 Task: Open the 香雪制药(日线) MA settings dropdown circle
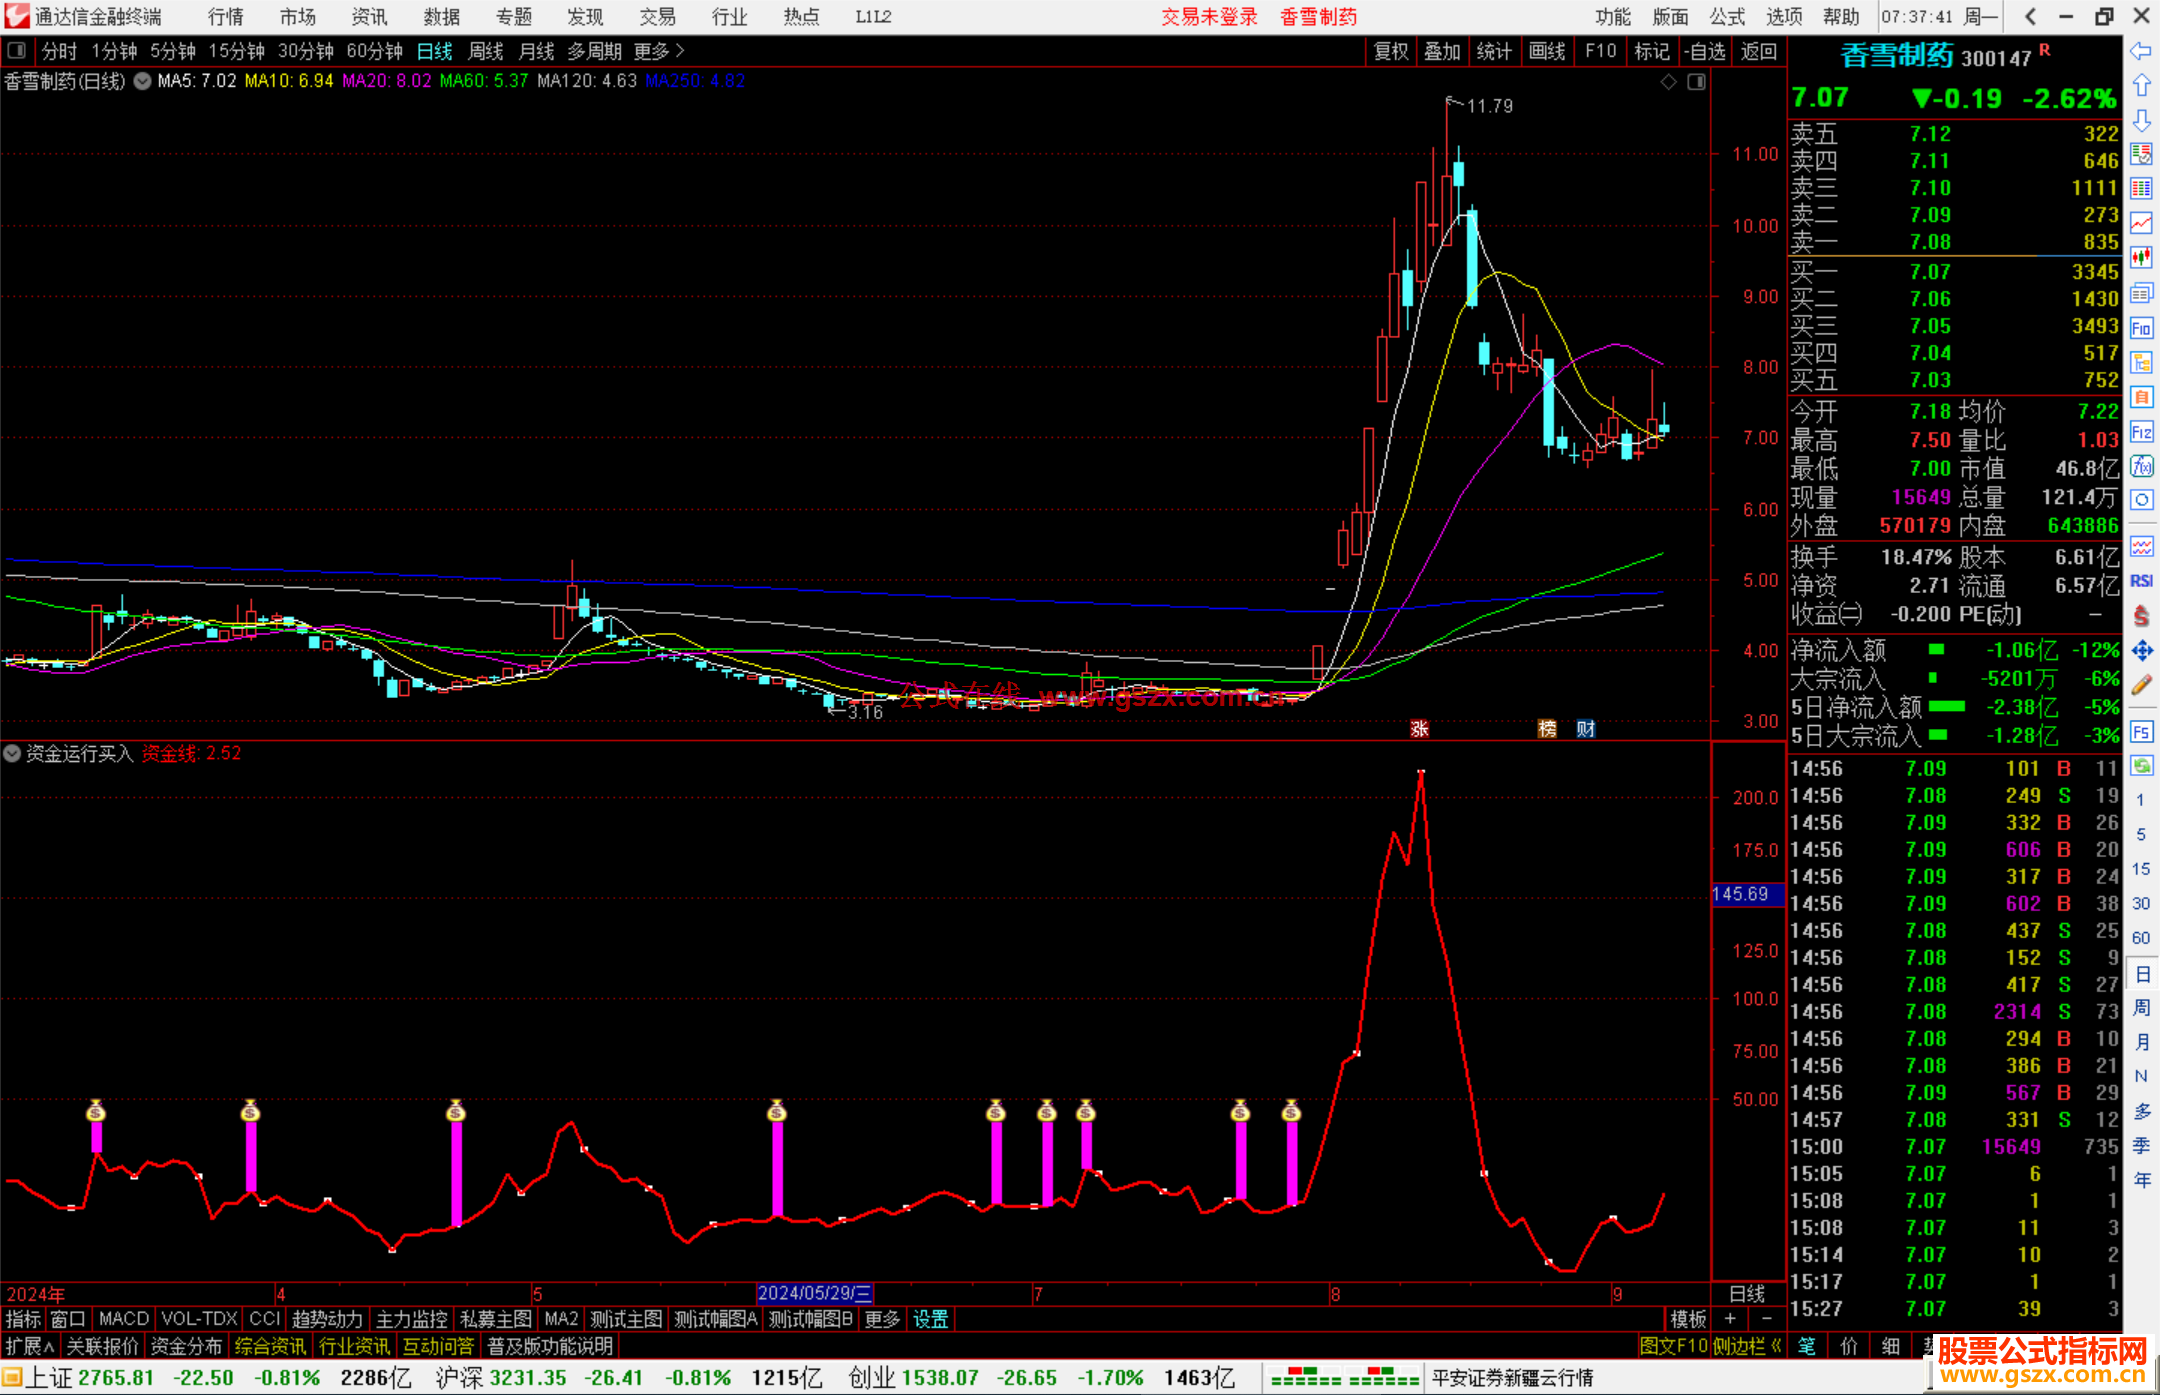coord(142,81)
